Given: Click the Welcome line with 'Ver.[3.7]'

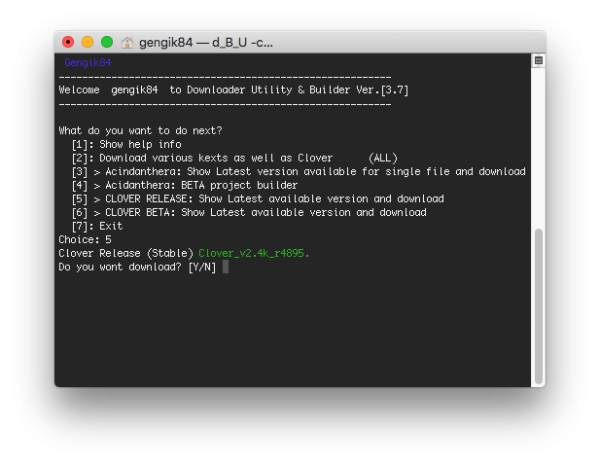Looking at the screenshot, I should tap(233, 90).
